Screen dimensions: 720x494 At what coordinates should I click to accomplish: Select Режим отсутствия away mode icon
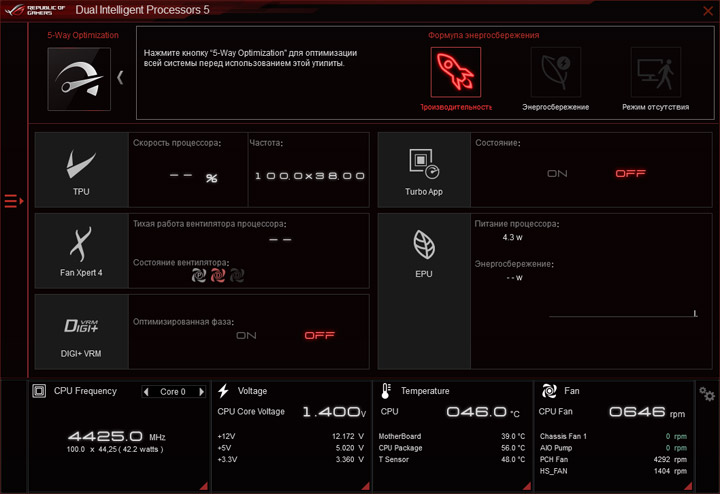(656, 72)
